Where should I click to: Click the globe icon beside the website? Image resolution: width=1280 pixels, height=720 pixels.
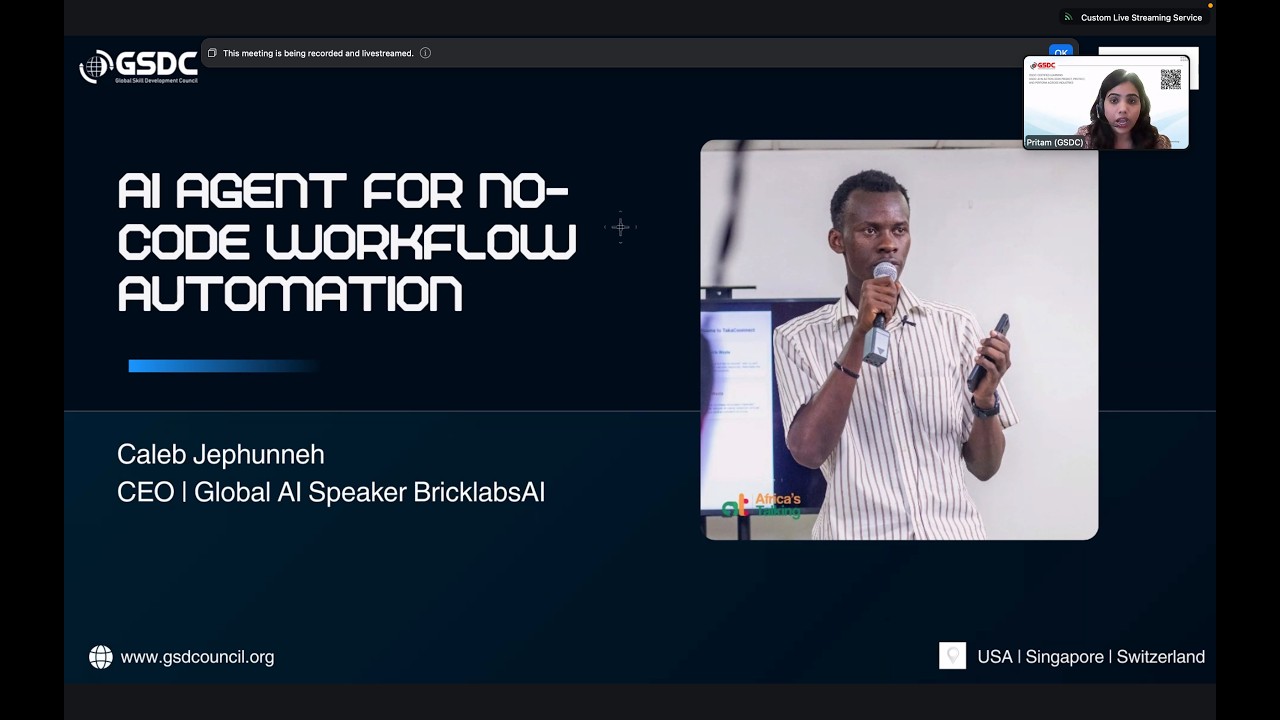click(101, 657)
